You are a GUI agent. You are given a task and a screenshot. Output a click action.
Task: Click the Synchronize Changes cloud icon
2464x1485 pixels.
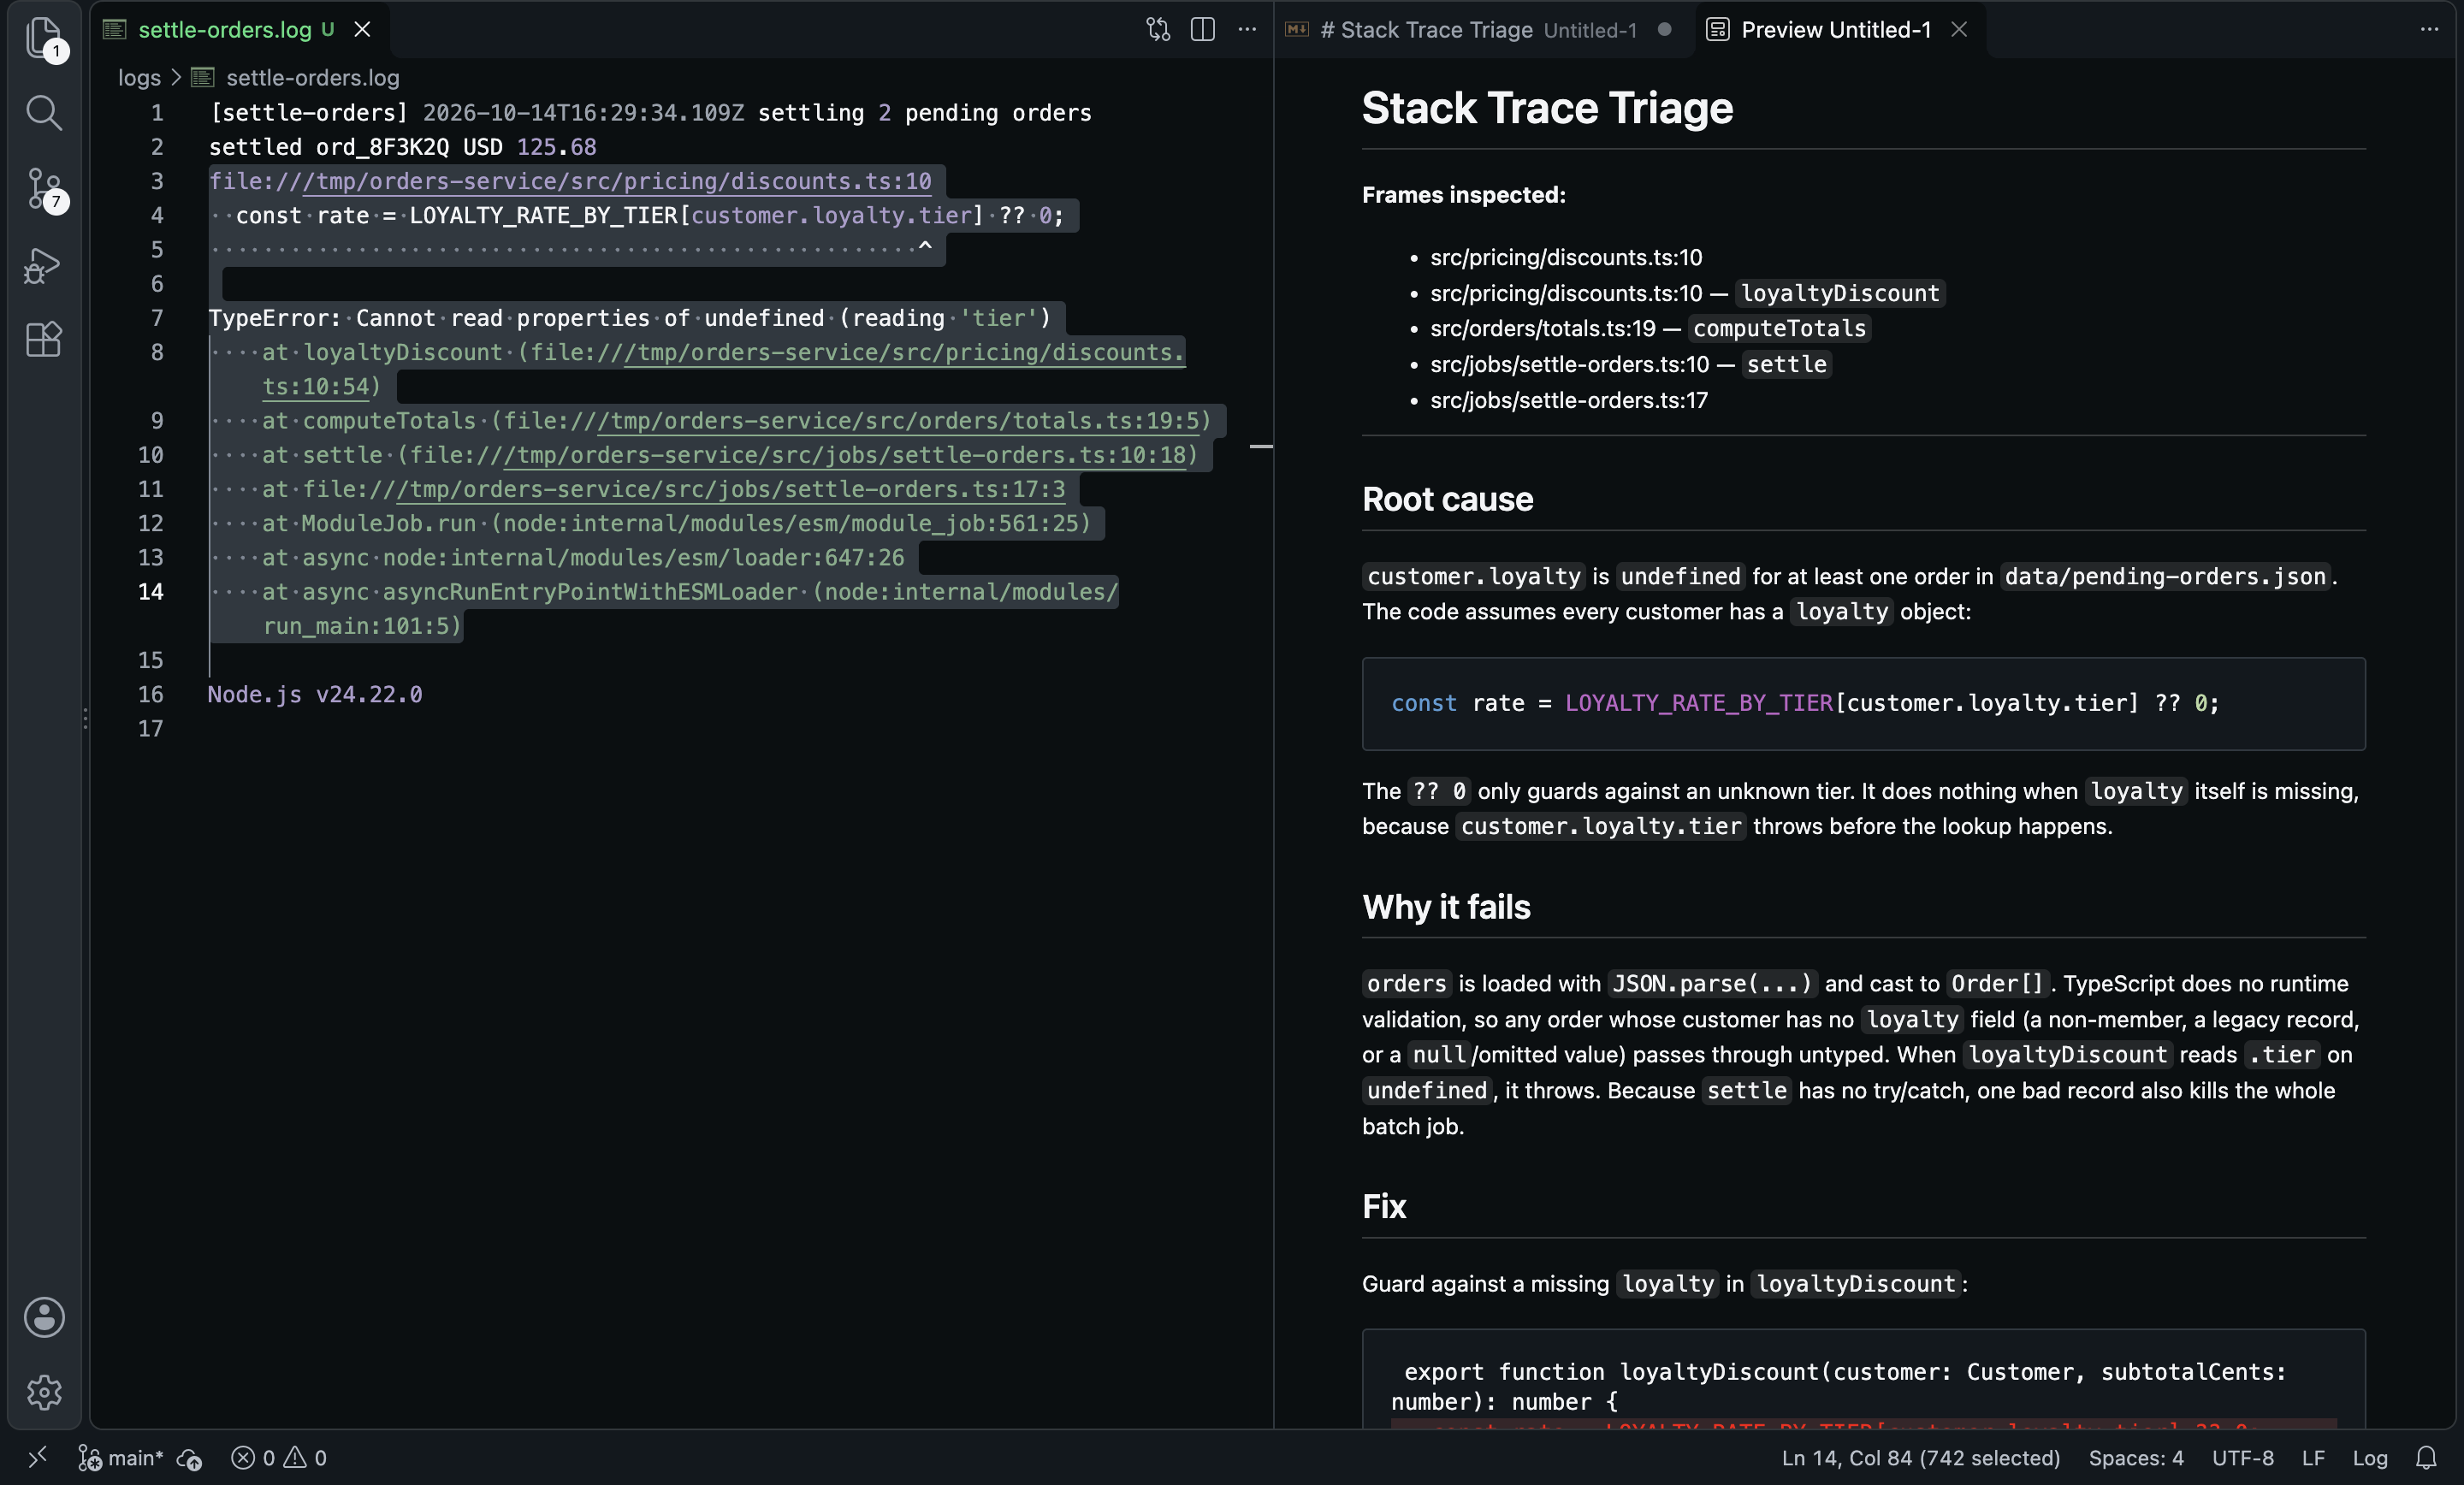tap(190, 1458)
